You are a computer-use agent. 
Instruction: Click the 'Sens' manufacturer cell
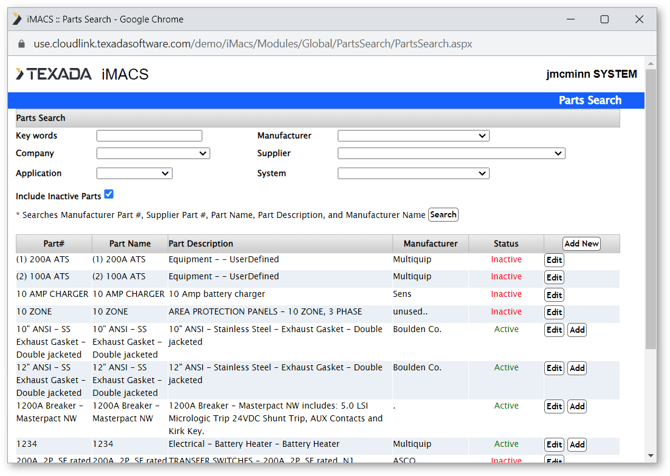402,294
